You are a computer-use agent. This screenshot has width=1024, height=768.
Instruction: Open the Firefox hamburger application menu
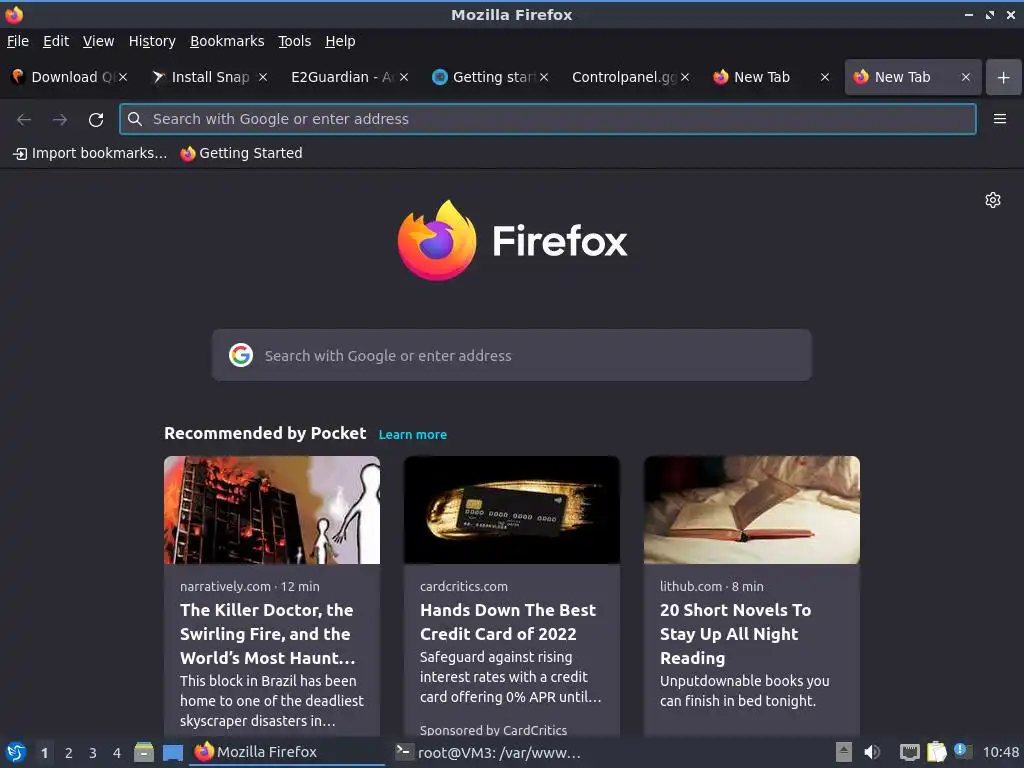(999, 119)
